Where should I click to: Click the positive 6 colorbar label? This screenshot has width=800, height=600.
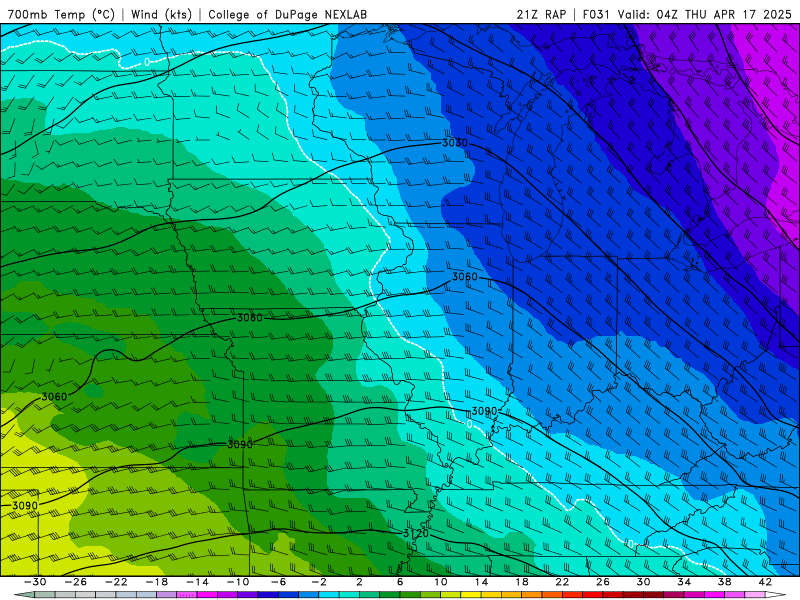(x=400, y=582)
